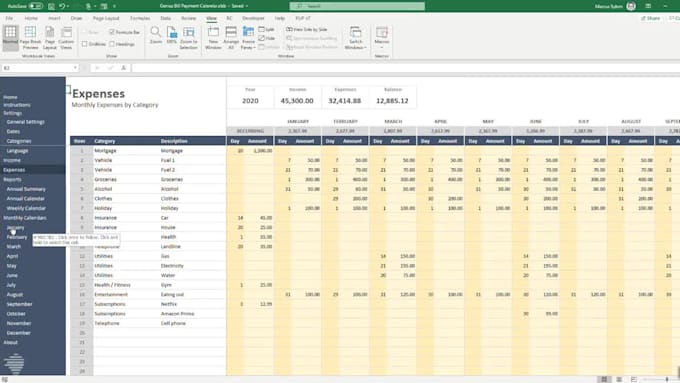Expand the Freeze Panes dropdown
680x383 pixels.
[248, 47]
